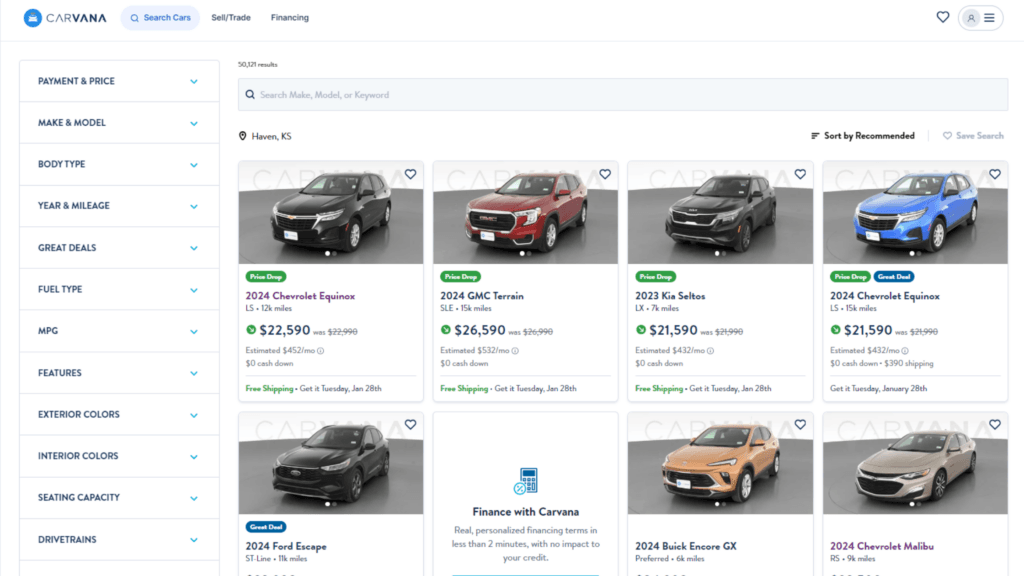1024x576 pixels.
Task: Click info icon on Kia Seltos estimate
Action: pyautogui.click(x=711, y=351)
